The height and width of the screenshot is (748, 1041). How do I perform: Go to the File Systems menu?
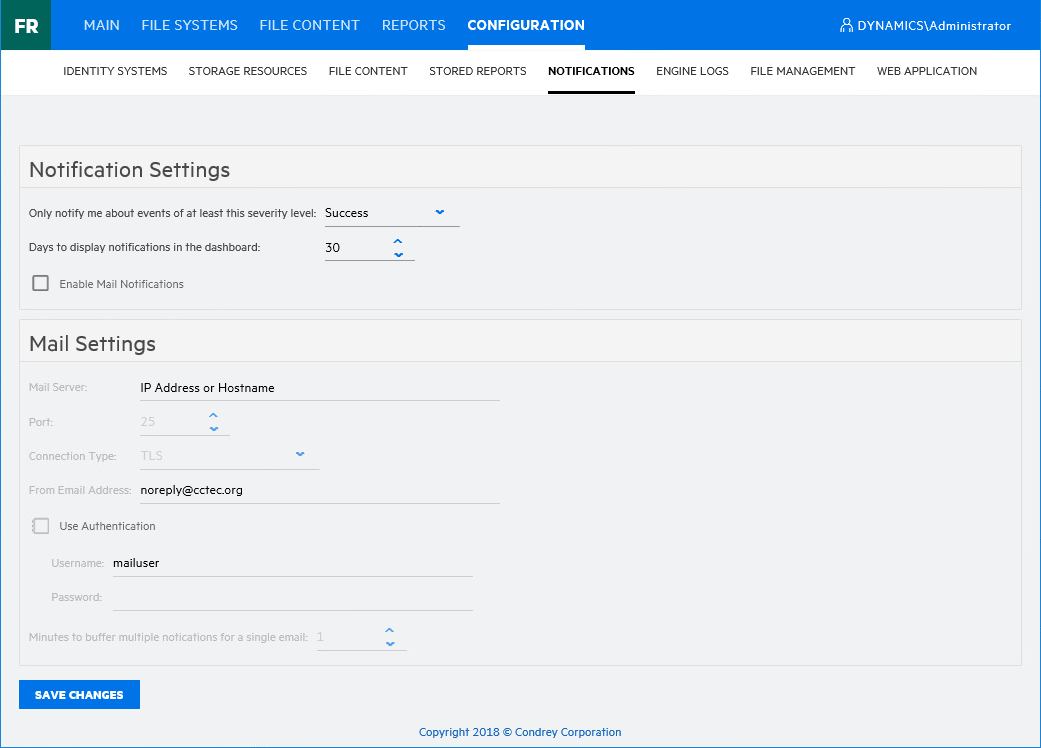coord(189,25)
